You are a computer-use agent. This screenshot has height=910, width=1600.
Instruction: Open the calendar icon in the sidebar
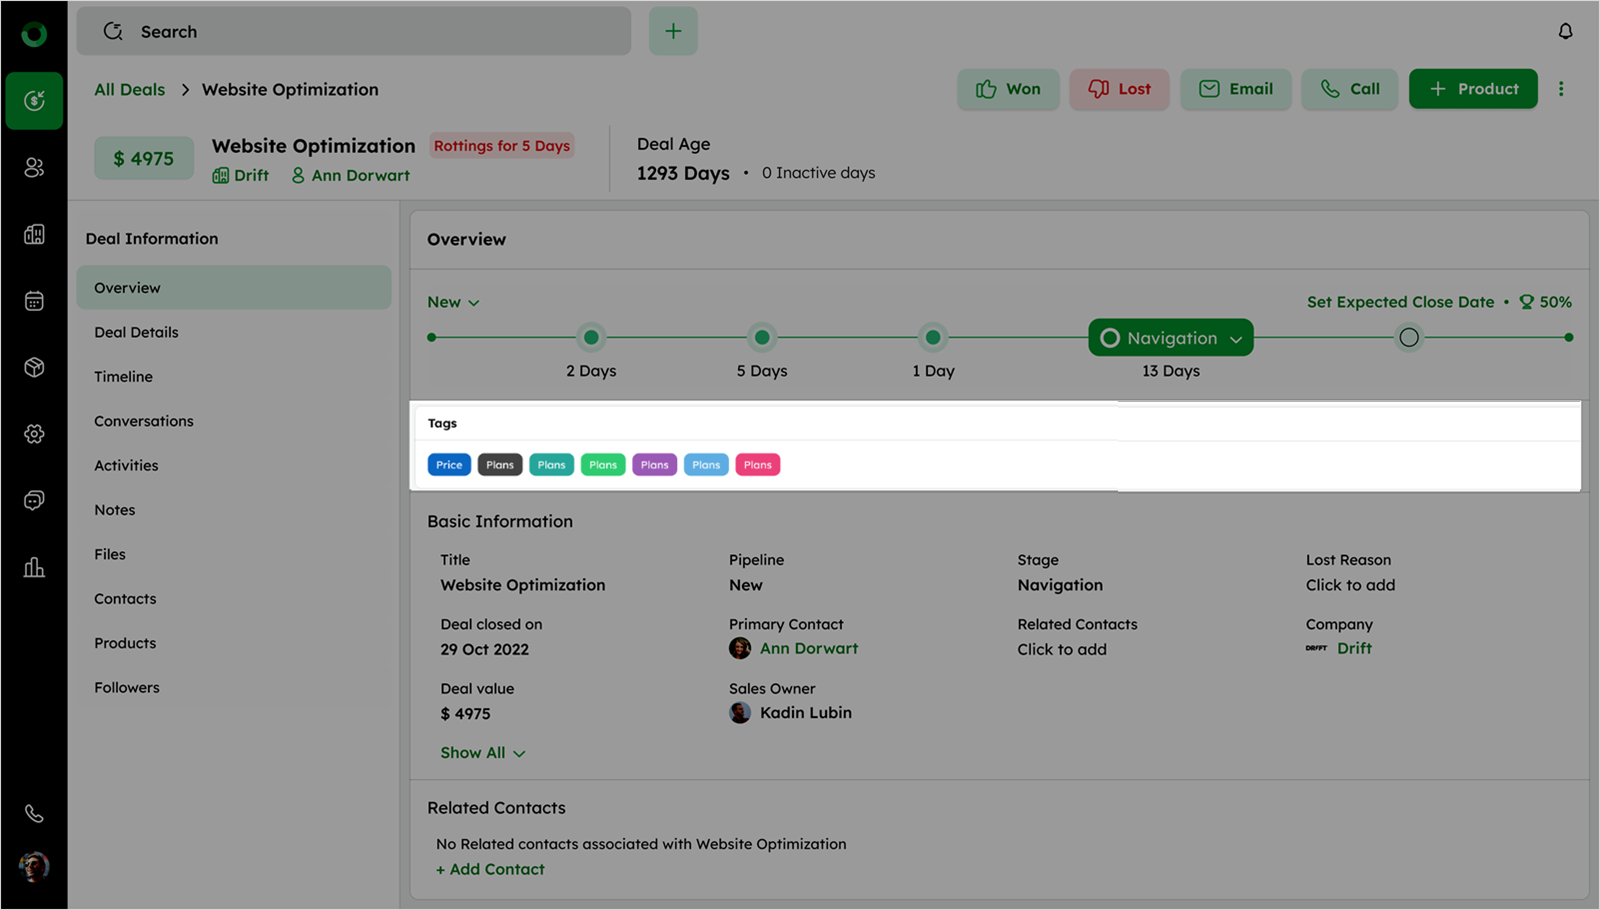pos(34,301)
